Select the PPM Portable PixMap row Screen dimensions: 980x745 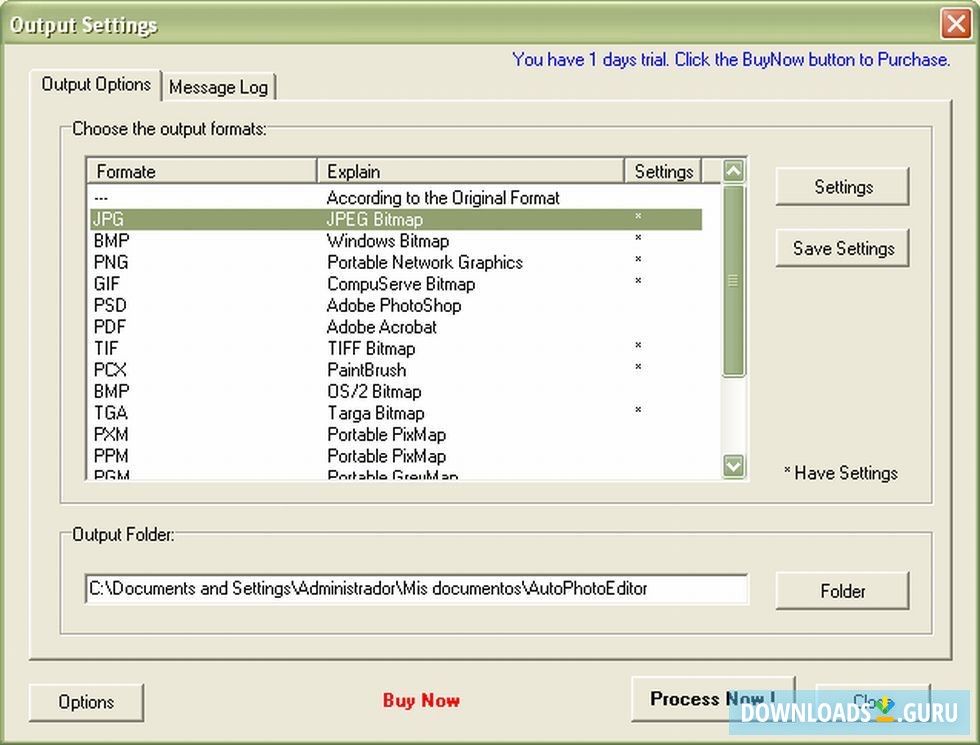(396, 456)
